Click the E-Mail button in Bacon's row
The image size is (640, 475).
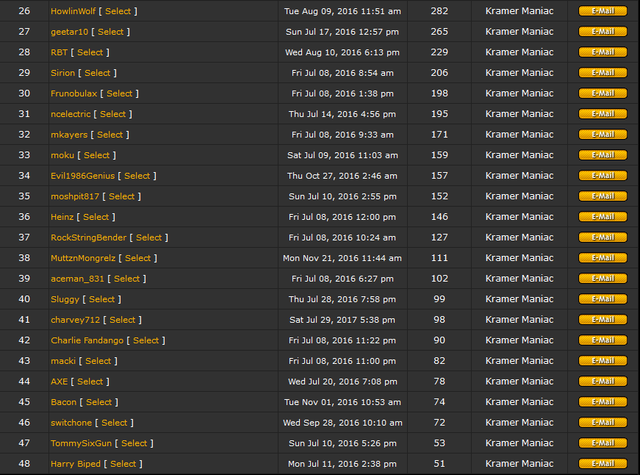[603, 402]
